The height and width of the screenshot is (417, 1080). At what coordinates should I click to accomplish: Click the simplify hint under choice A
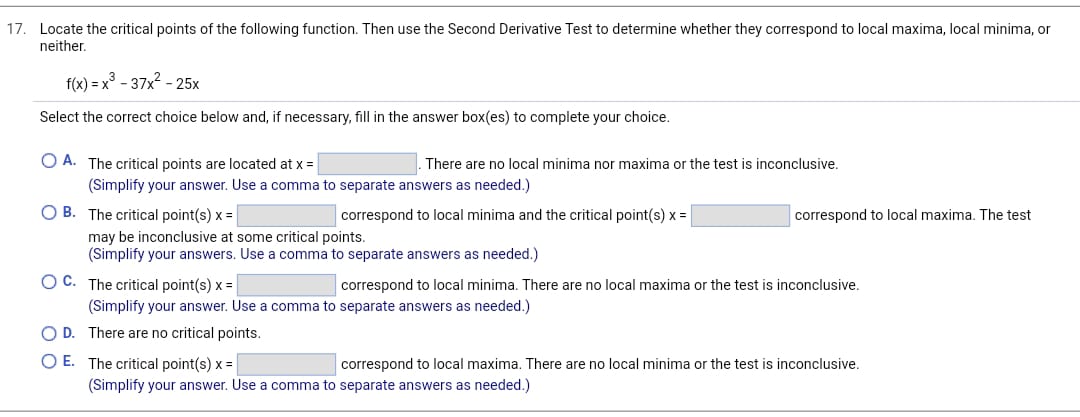coord(309,185)
